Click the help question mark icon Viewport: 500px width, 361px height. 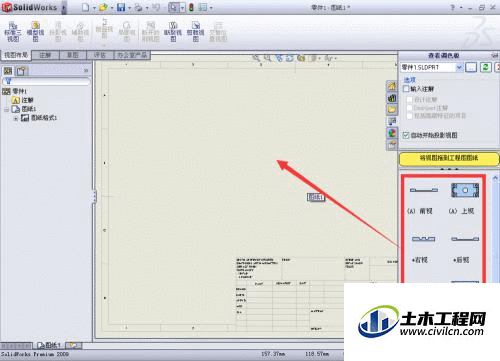point(452,7)
